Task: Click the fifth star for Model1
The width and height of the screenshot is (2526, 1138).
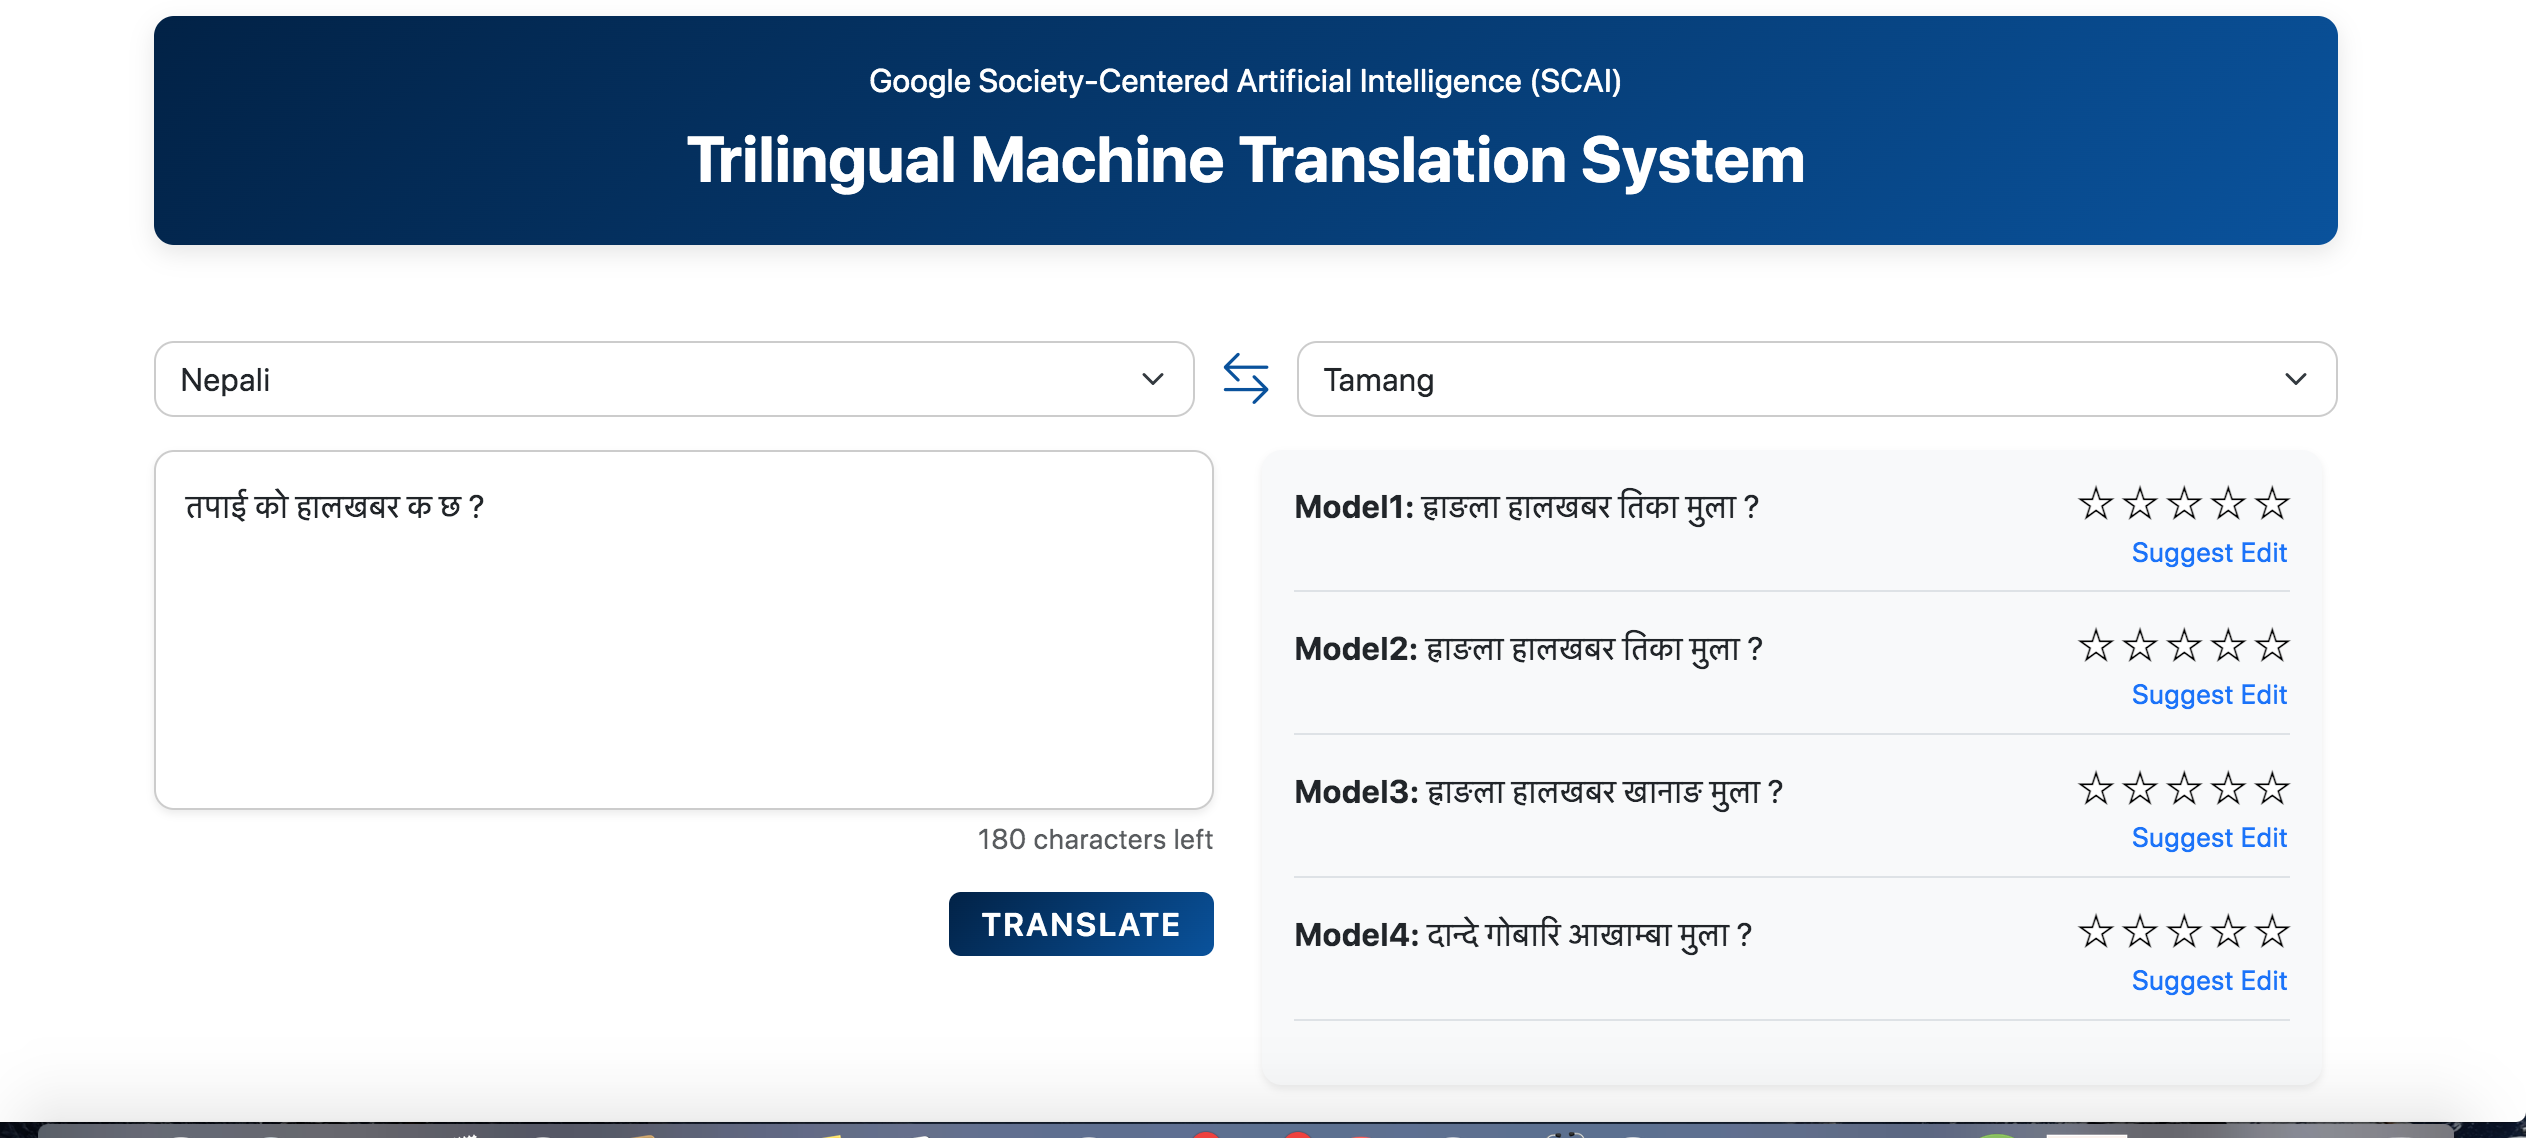Action: (x=2275, y=506)
